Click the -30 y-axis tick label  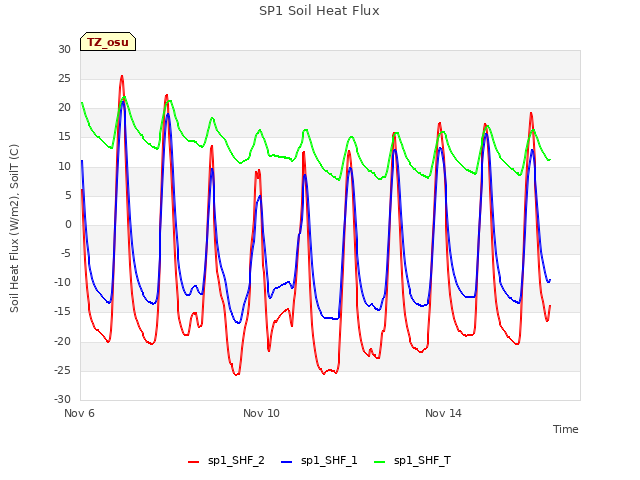coord(62,399)
